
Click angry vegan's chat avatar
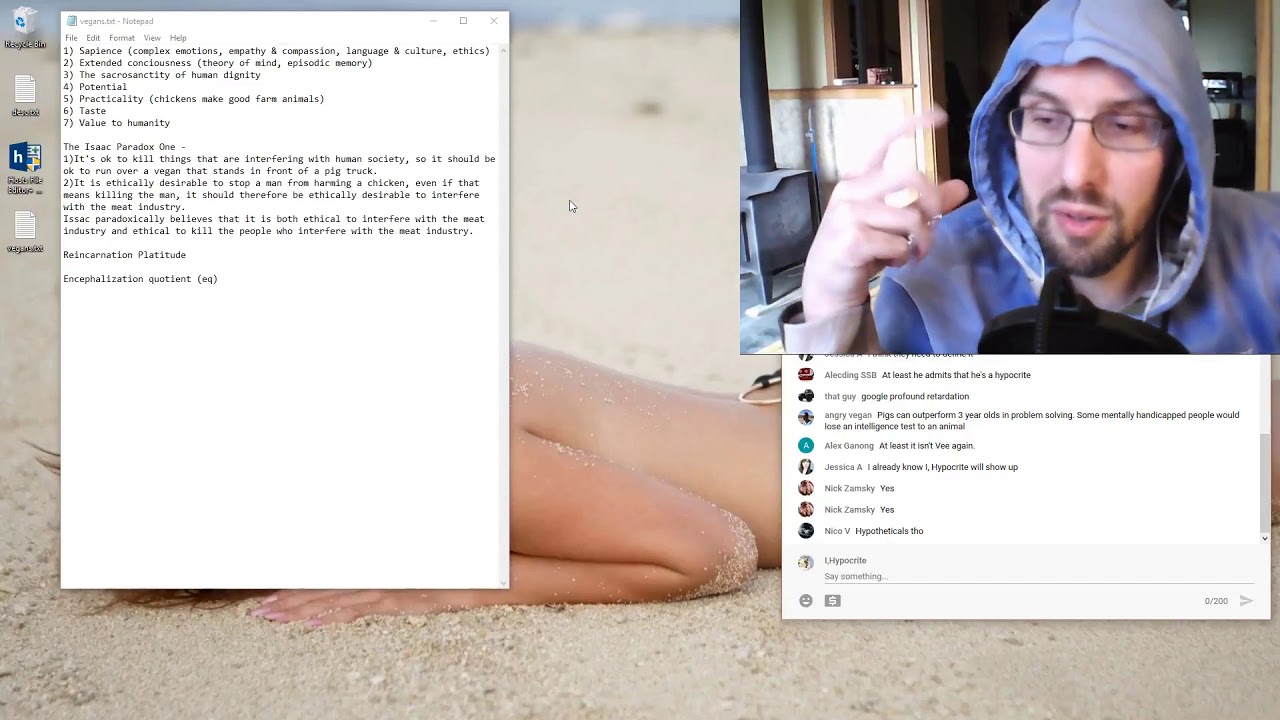[806, 418]
